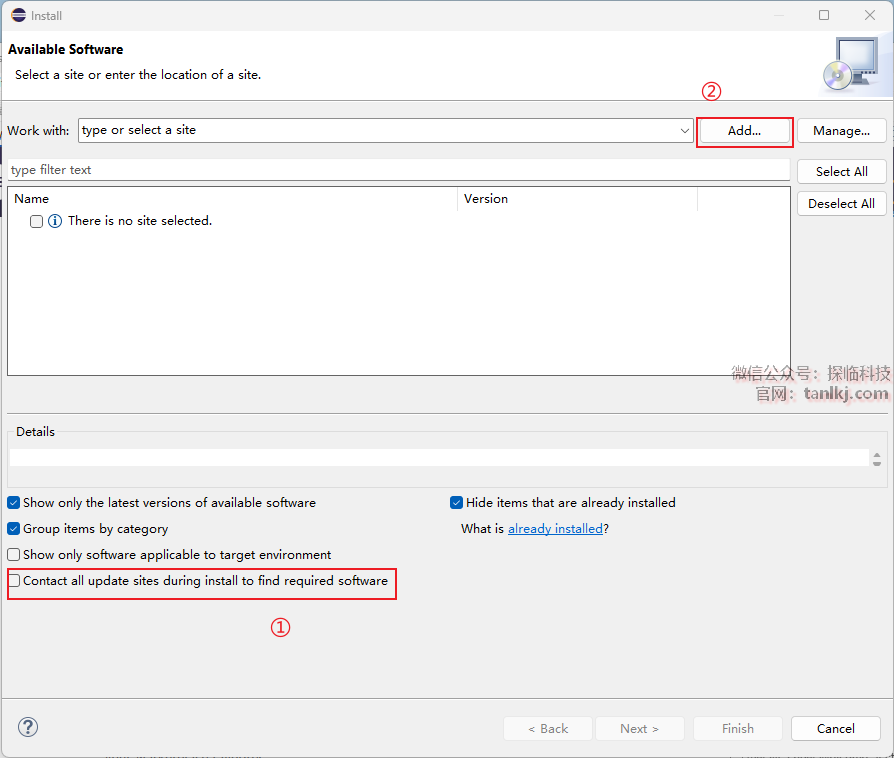Uncheck Show only the latest versions
The width and height of the screenshot is (894, 758).
[14, 503]
